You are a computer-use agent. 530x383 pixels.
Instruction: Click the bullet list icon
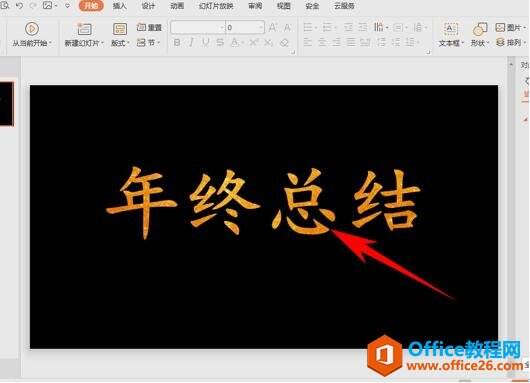pyautogui.click(x=308, y=27)
